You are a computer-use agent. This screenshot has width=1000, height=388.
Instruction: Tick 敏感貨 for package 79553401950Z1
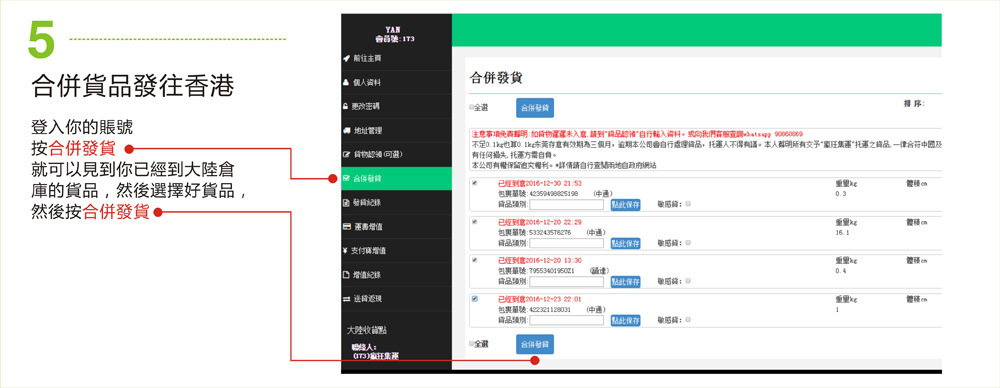pyautogui.click(x=688, y=281)
